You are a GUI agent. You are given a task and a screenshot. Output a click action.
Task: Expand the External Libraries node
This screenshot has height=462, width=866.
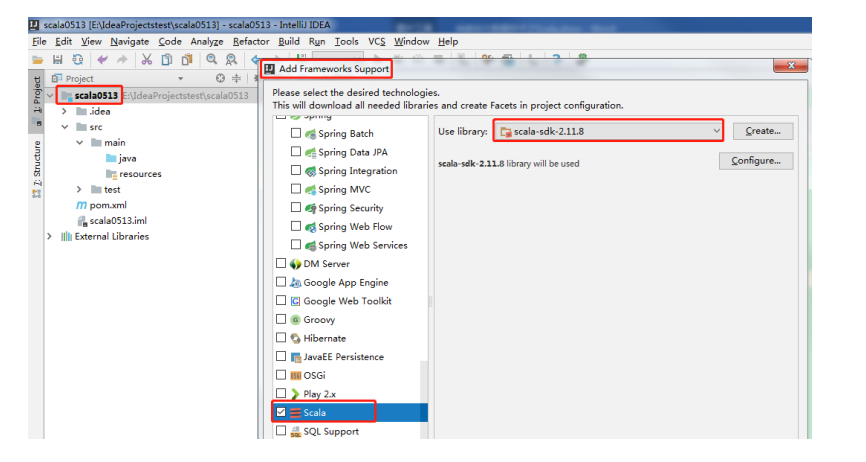[50, 236]
